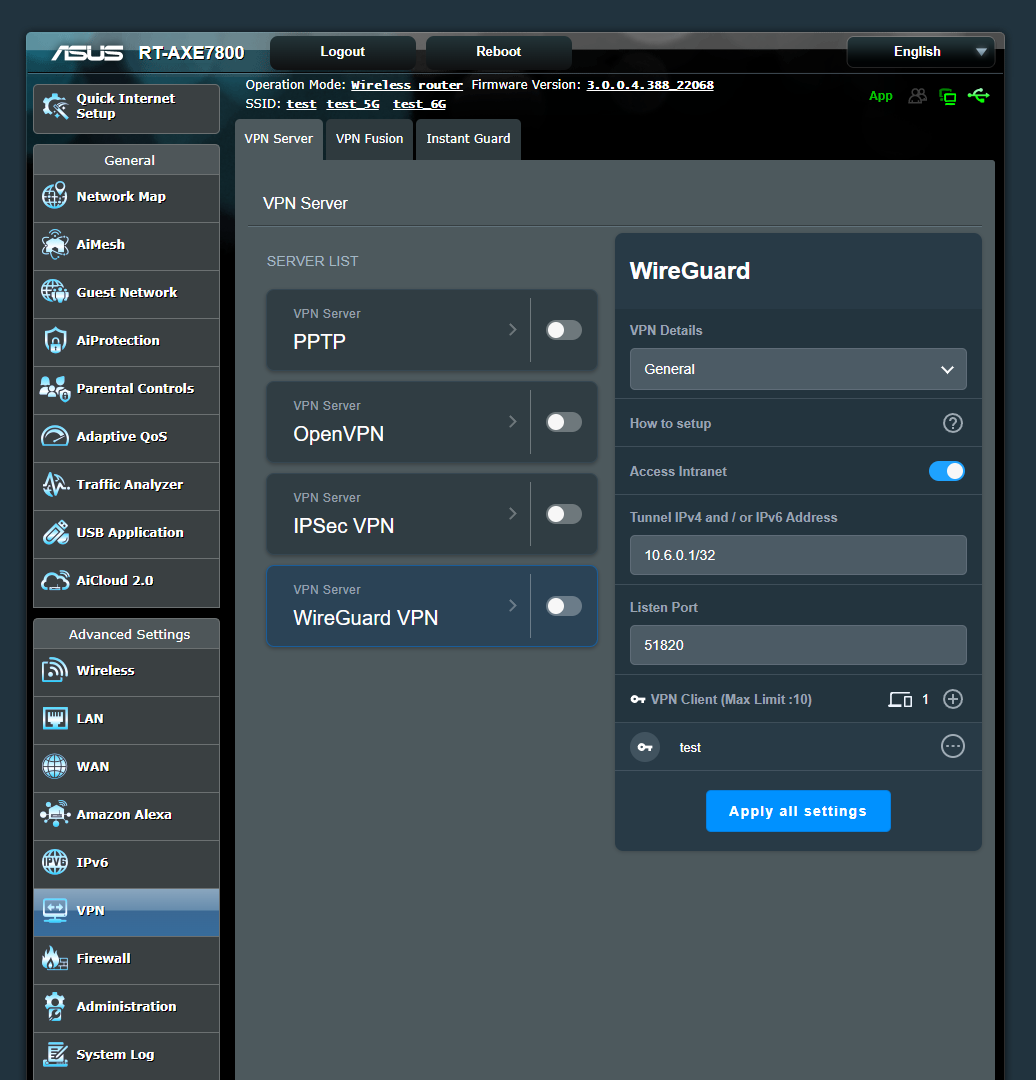Click the How to setup label
The height and width of the screenshot is (1080, 1036).
coord(670,424)
